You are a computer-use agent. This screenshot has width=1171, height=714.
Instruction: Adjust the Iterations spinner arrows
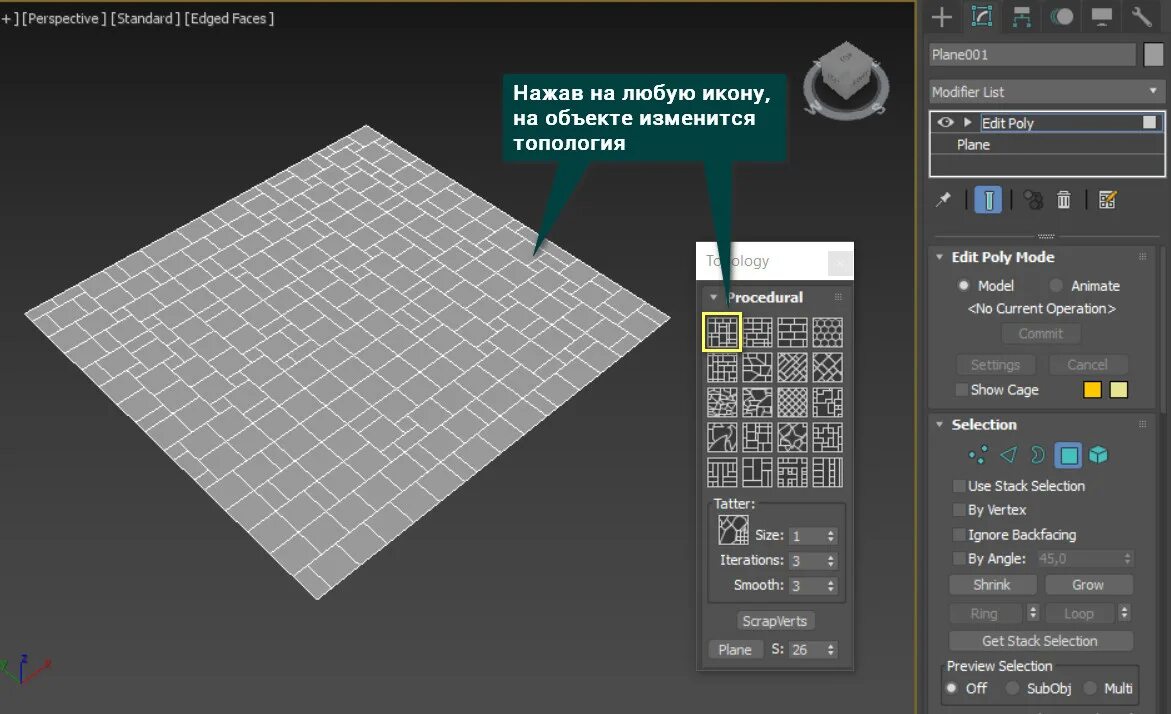830,561
